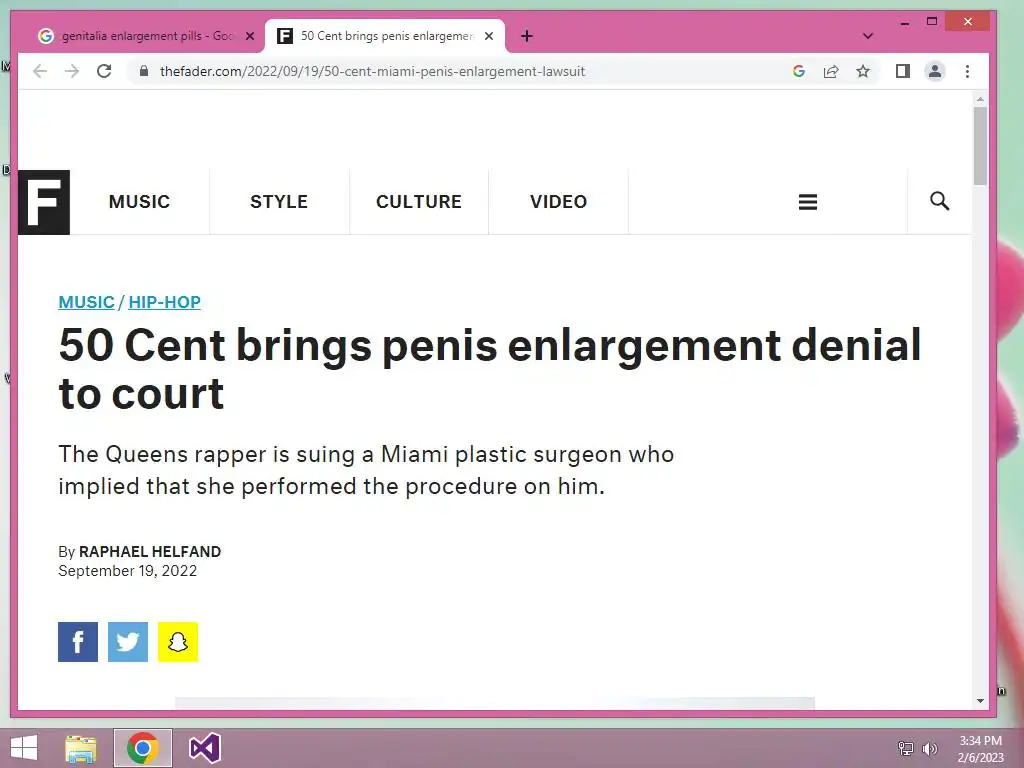Bookmark this page with the star icon
The image size is (1024, 768).
click(863, 71)
